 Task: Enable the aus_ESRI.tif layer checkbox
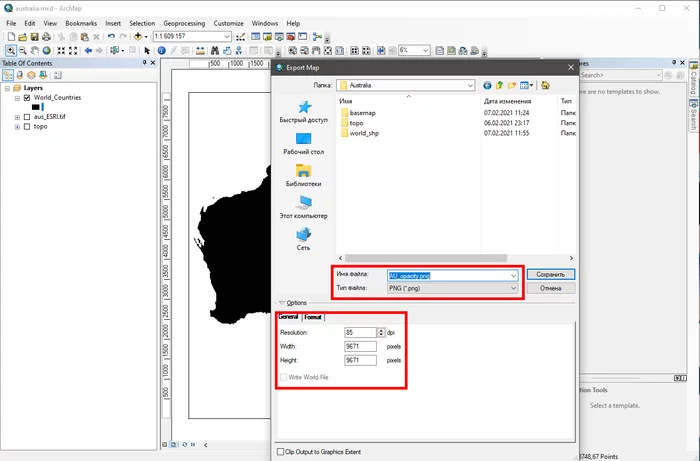[x=27, y=116]
